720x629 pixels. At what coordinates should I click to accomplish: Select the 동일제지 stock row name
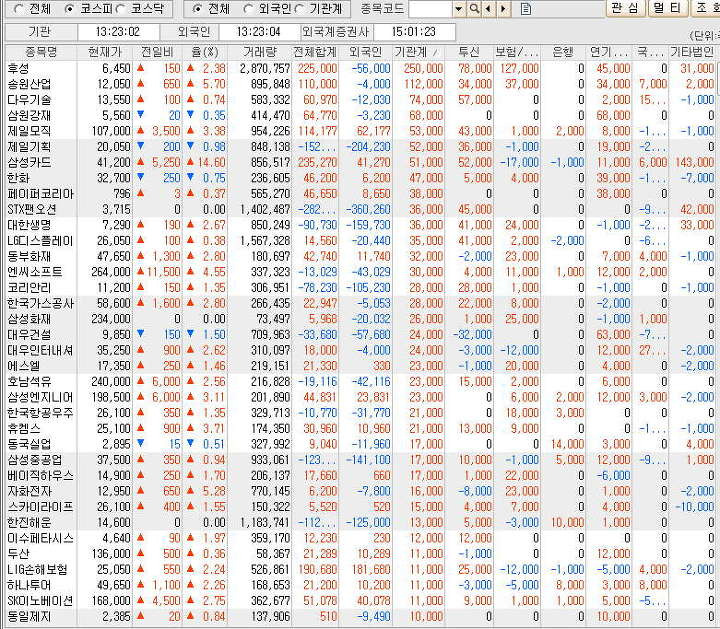point(29,617)
